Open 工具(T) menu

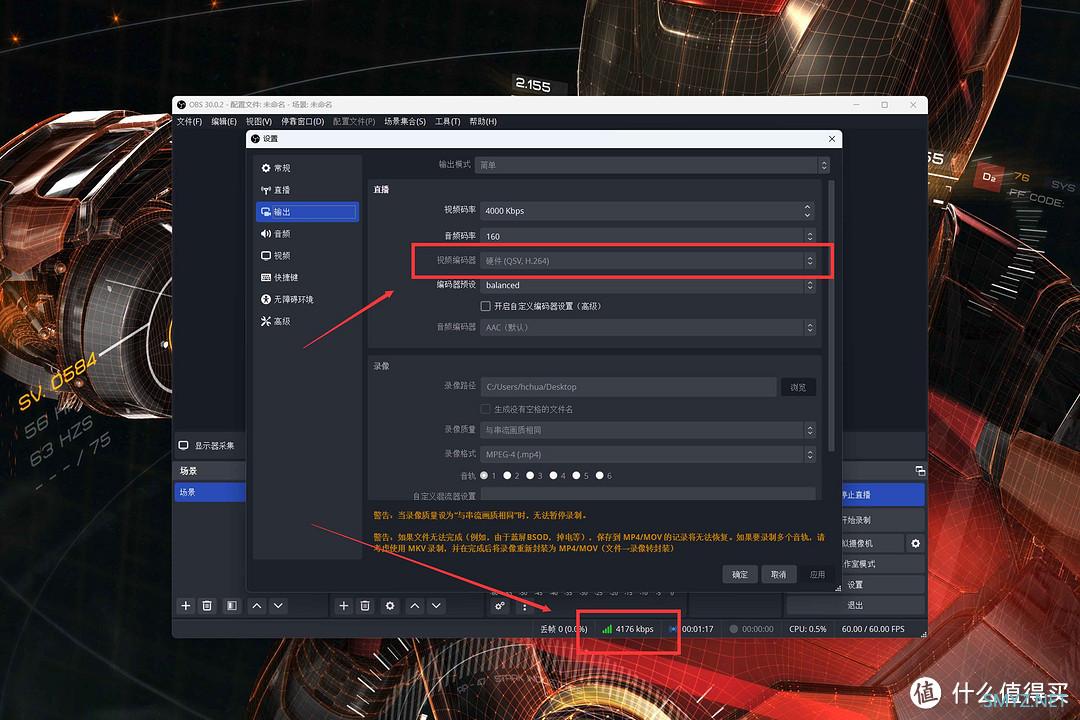pos(448,122)
